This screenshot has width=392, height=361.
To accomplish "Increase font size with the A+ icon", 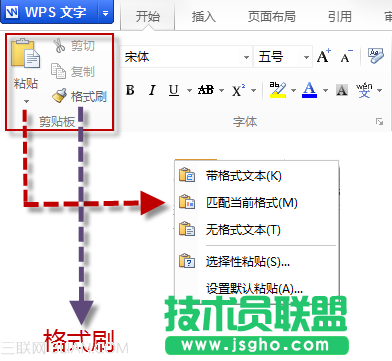I will [323, 56].
